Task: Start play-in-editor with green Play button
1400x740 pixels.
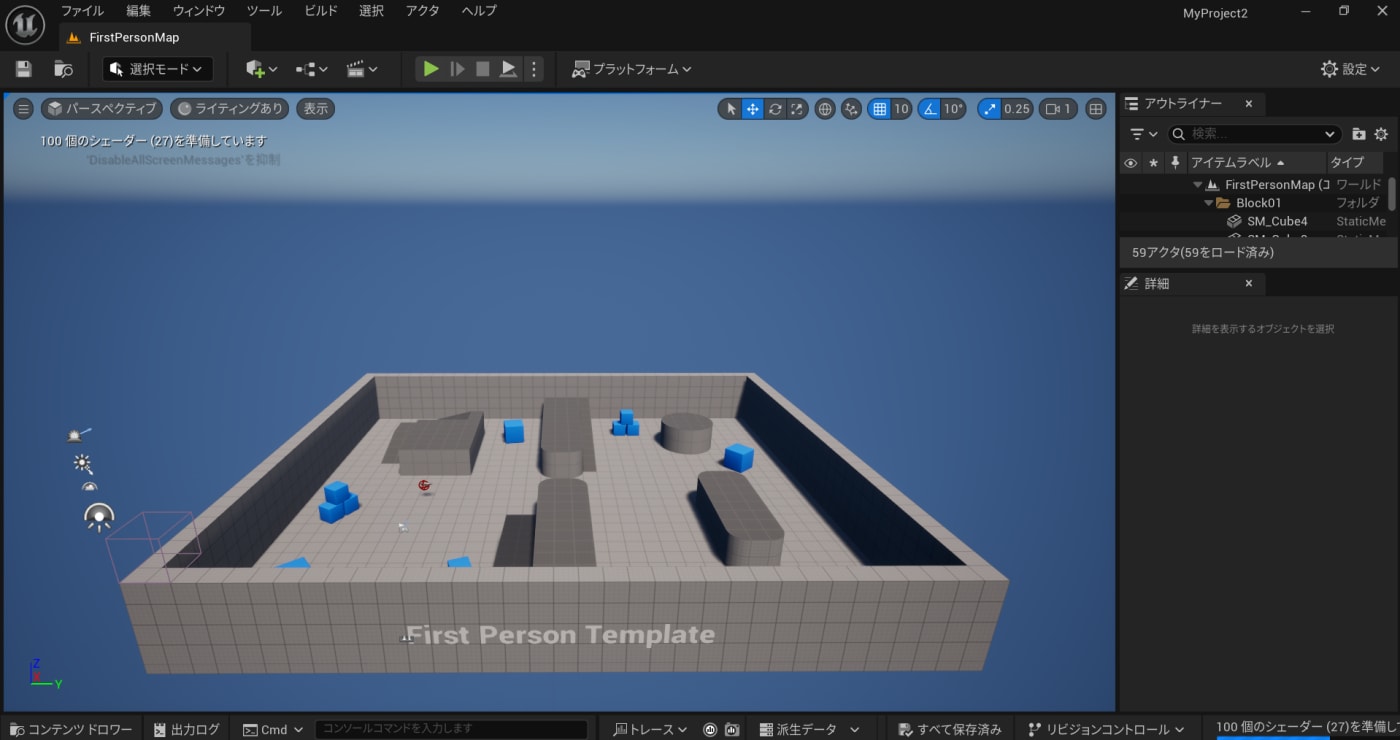Action: [x=431, y=69]
